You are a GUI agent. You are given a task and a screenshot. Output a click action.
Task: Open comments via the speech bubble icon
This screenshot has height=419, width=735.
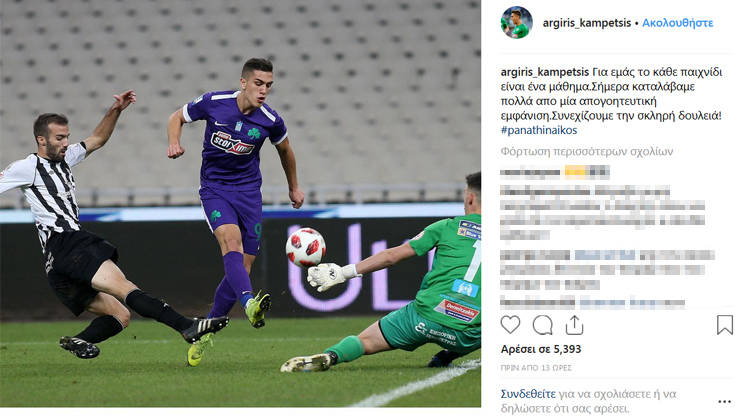(x=542, y=325)
